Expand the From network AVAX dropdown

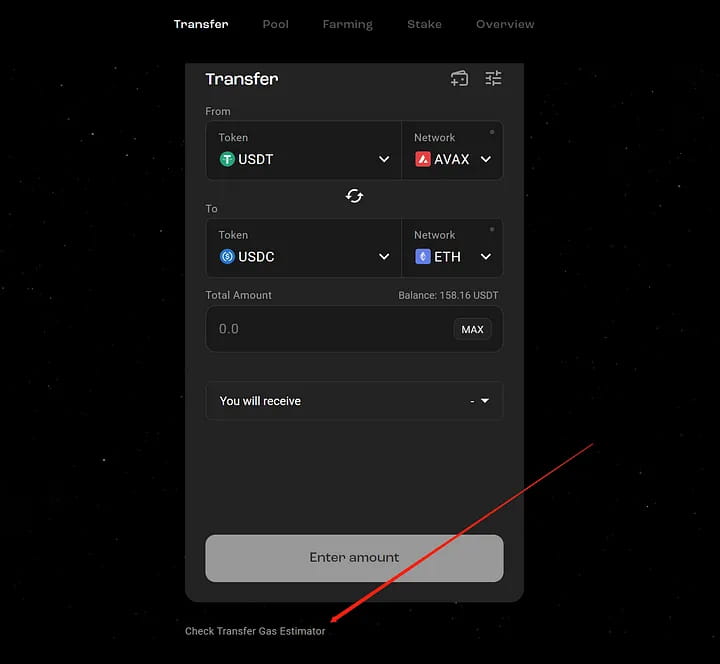452,150
